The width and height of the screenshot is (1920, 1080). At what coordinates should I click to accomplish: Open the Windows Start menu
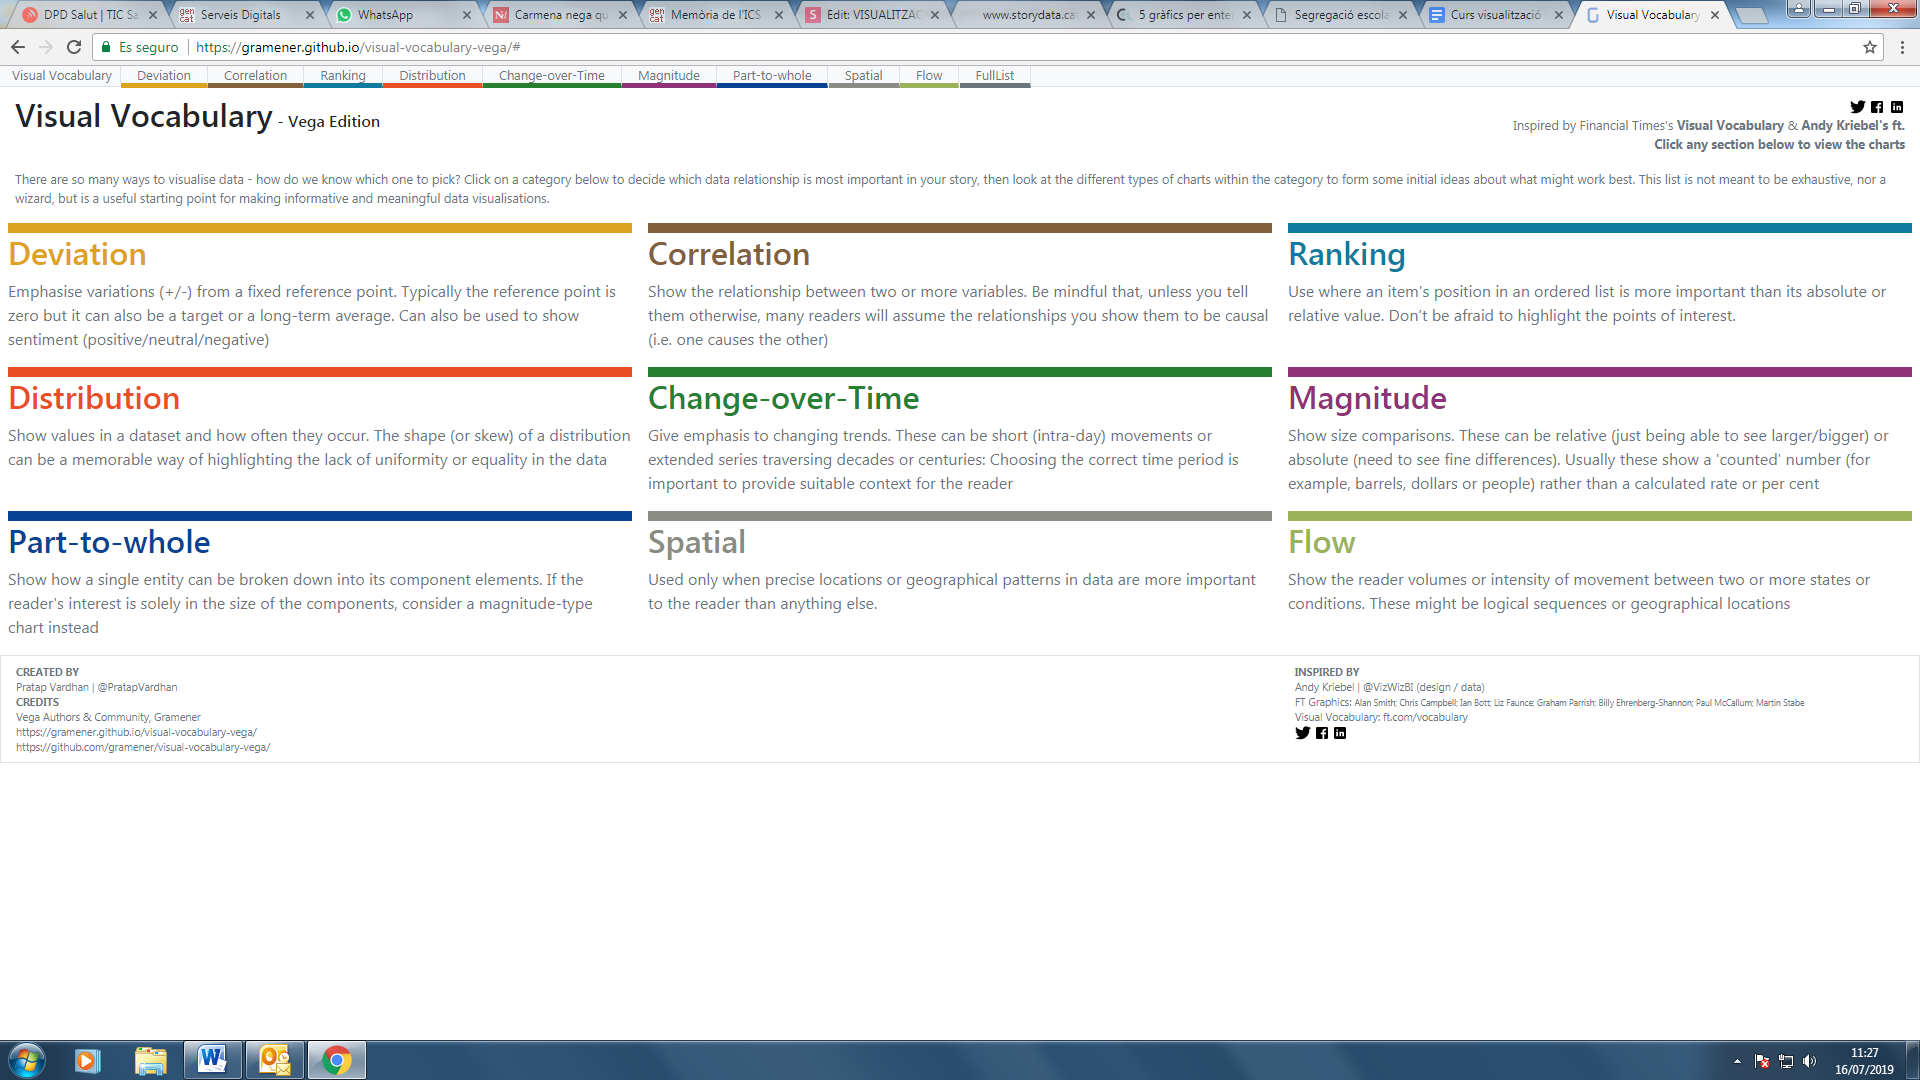[27, 1060]
